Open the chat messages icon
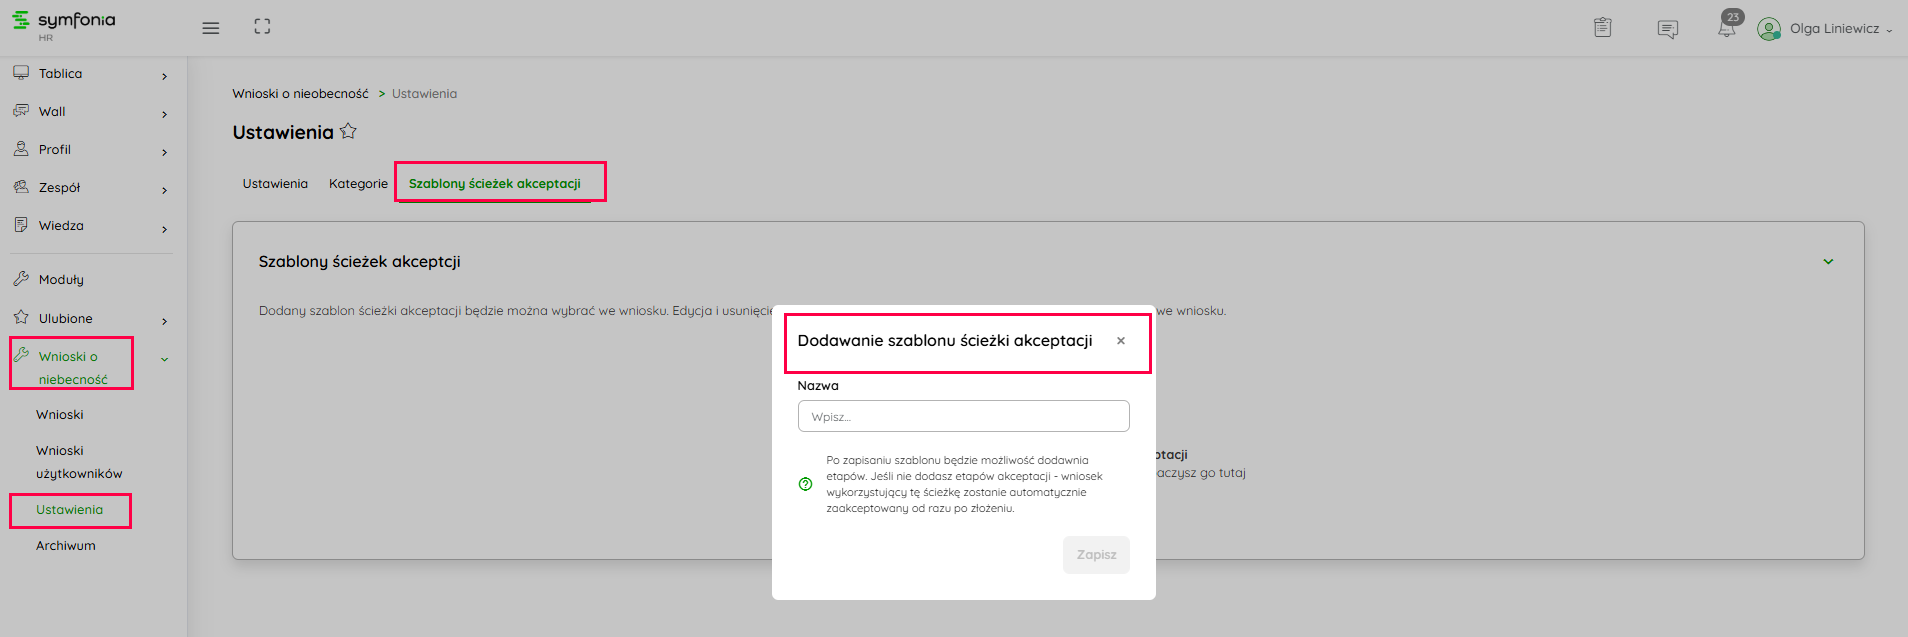1908x637 pixels. point(1667,29)
